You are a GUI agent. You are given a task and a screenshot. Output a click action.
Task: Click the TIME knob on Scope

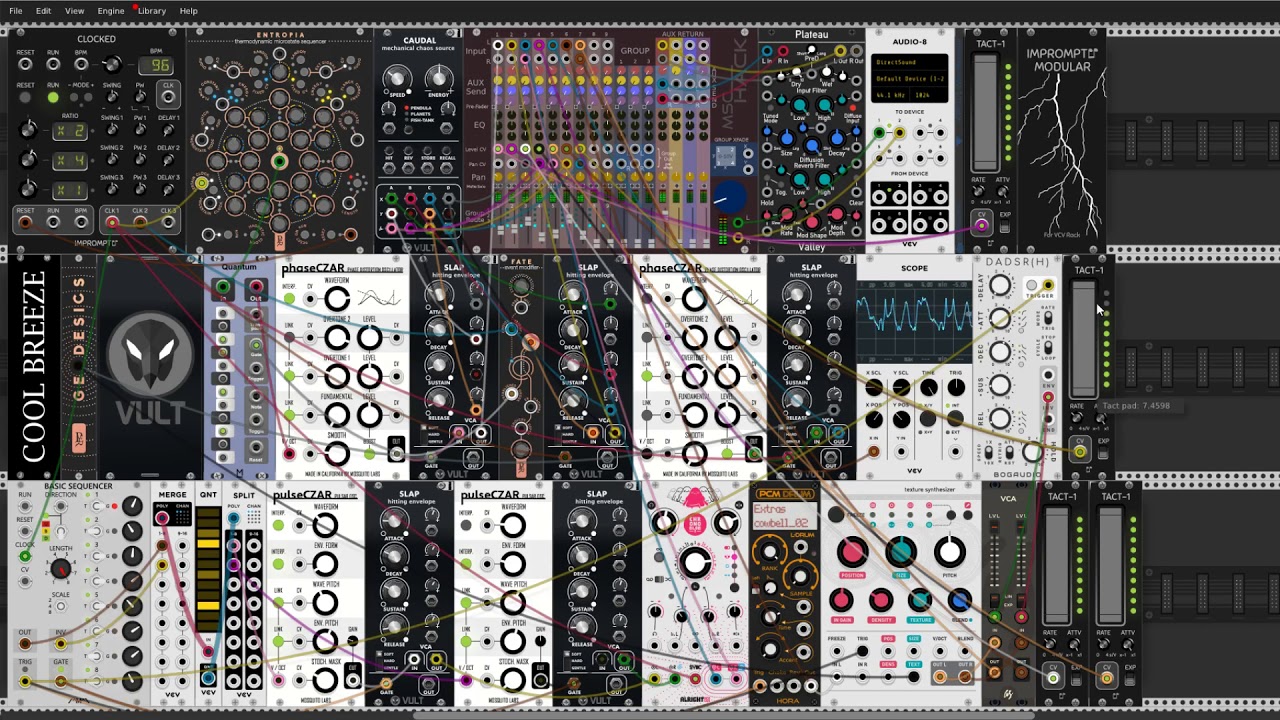[928, 388]
